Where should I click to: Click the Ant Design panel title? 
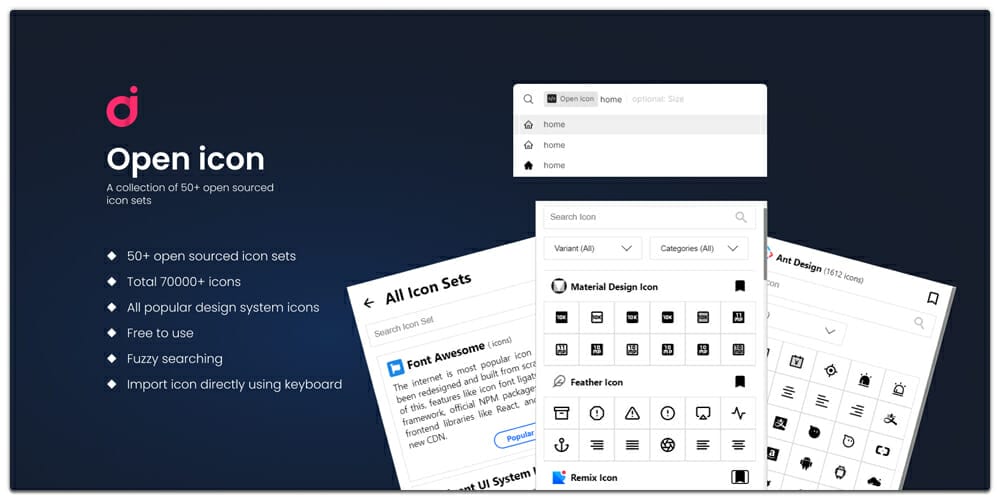point(798,263)
